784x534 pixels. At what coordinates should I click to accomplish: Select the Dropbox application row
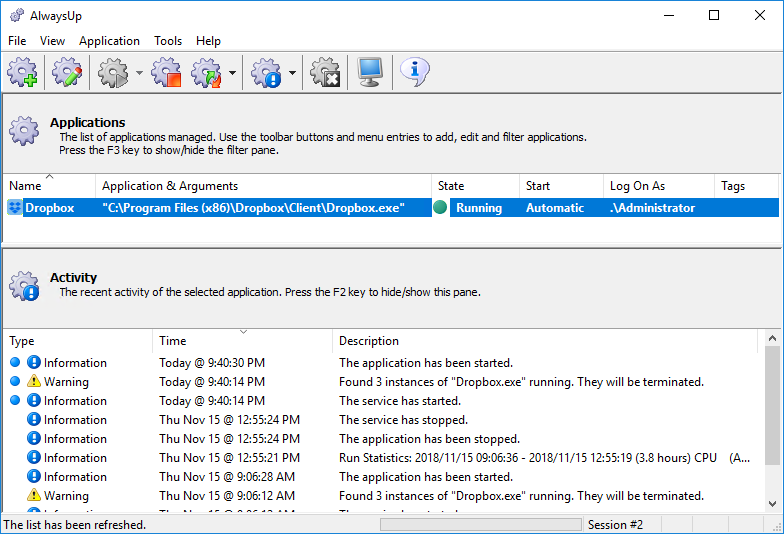(392, 208)
